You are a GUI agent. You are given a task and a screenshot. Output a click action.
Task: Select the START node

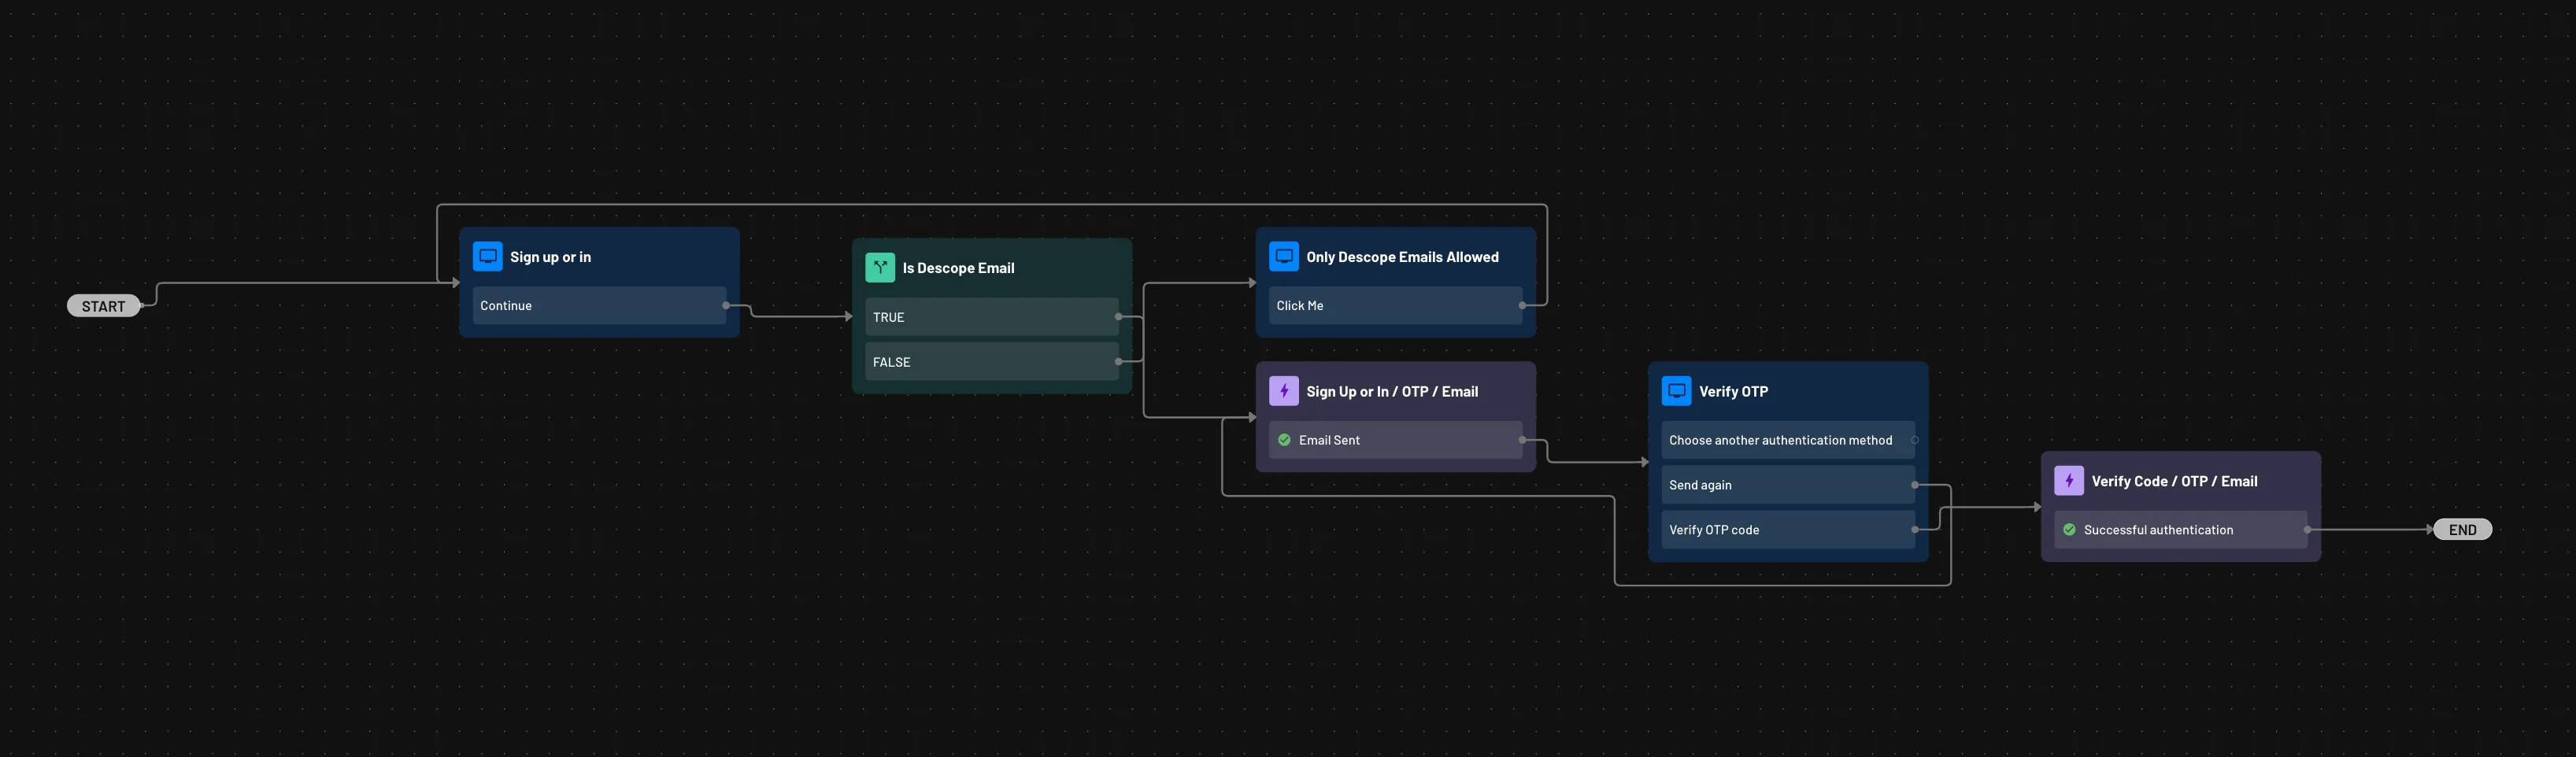pos(103,306)
